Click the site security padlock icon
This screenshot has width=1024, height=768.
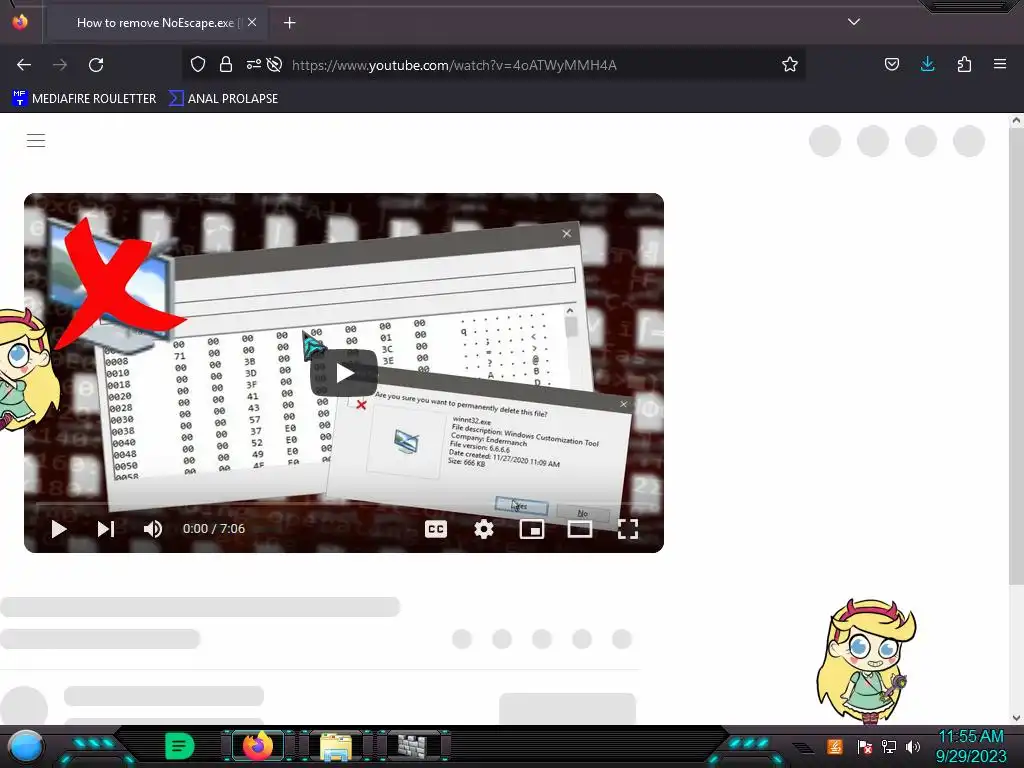click(226, 64)
